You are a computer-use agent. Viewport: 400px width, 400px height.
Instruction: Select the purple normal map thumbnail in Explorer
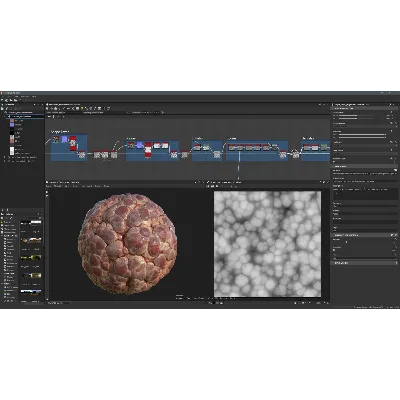click(12, 125)
